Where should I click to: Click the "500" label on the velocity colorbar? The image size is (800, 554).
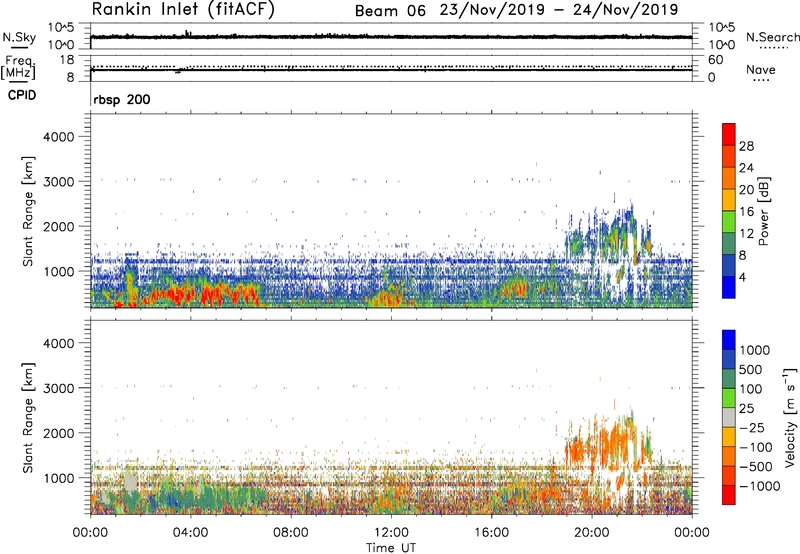751,370
